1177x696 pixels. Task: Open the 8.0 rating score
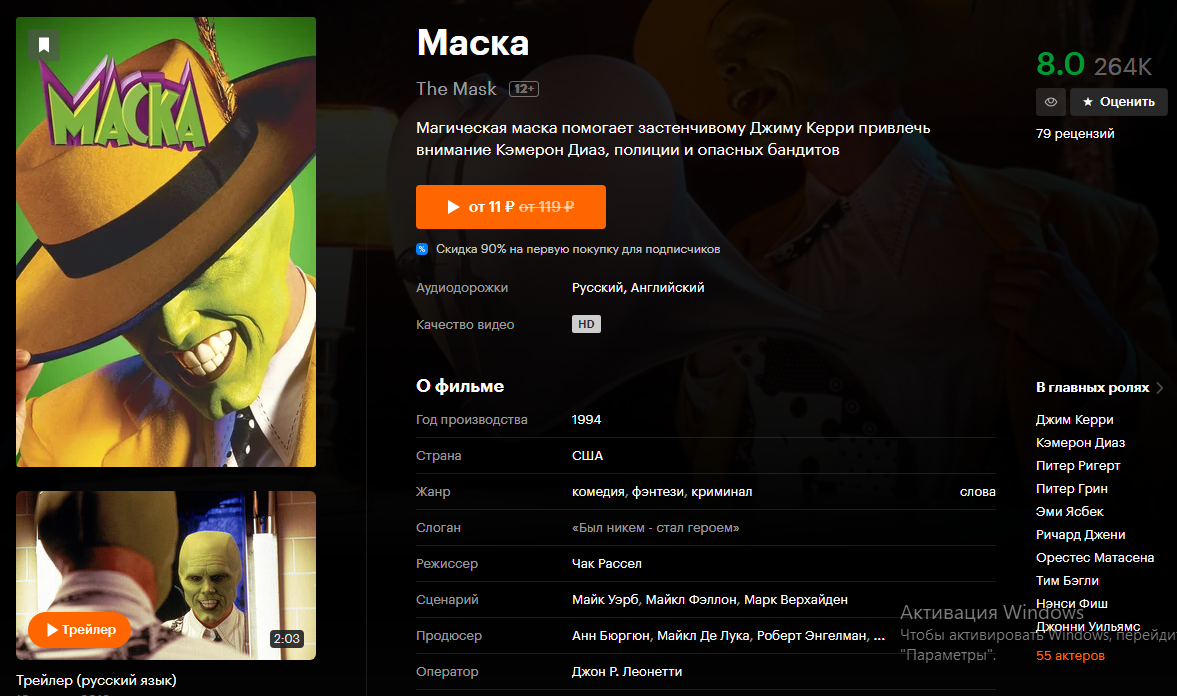pos(1060,64)
